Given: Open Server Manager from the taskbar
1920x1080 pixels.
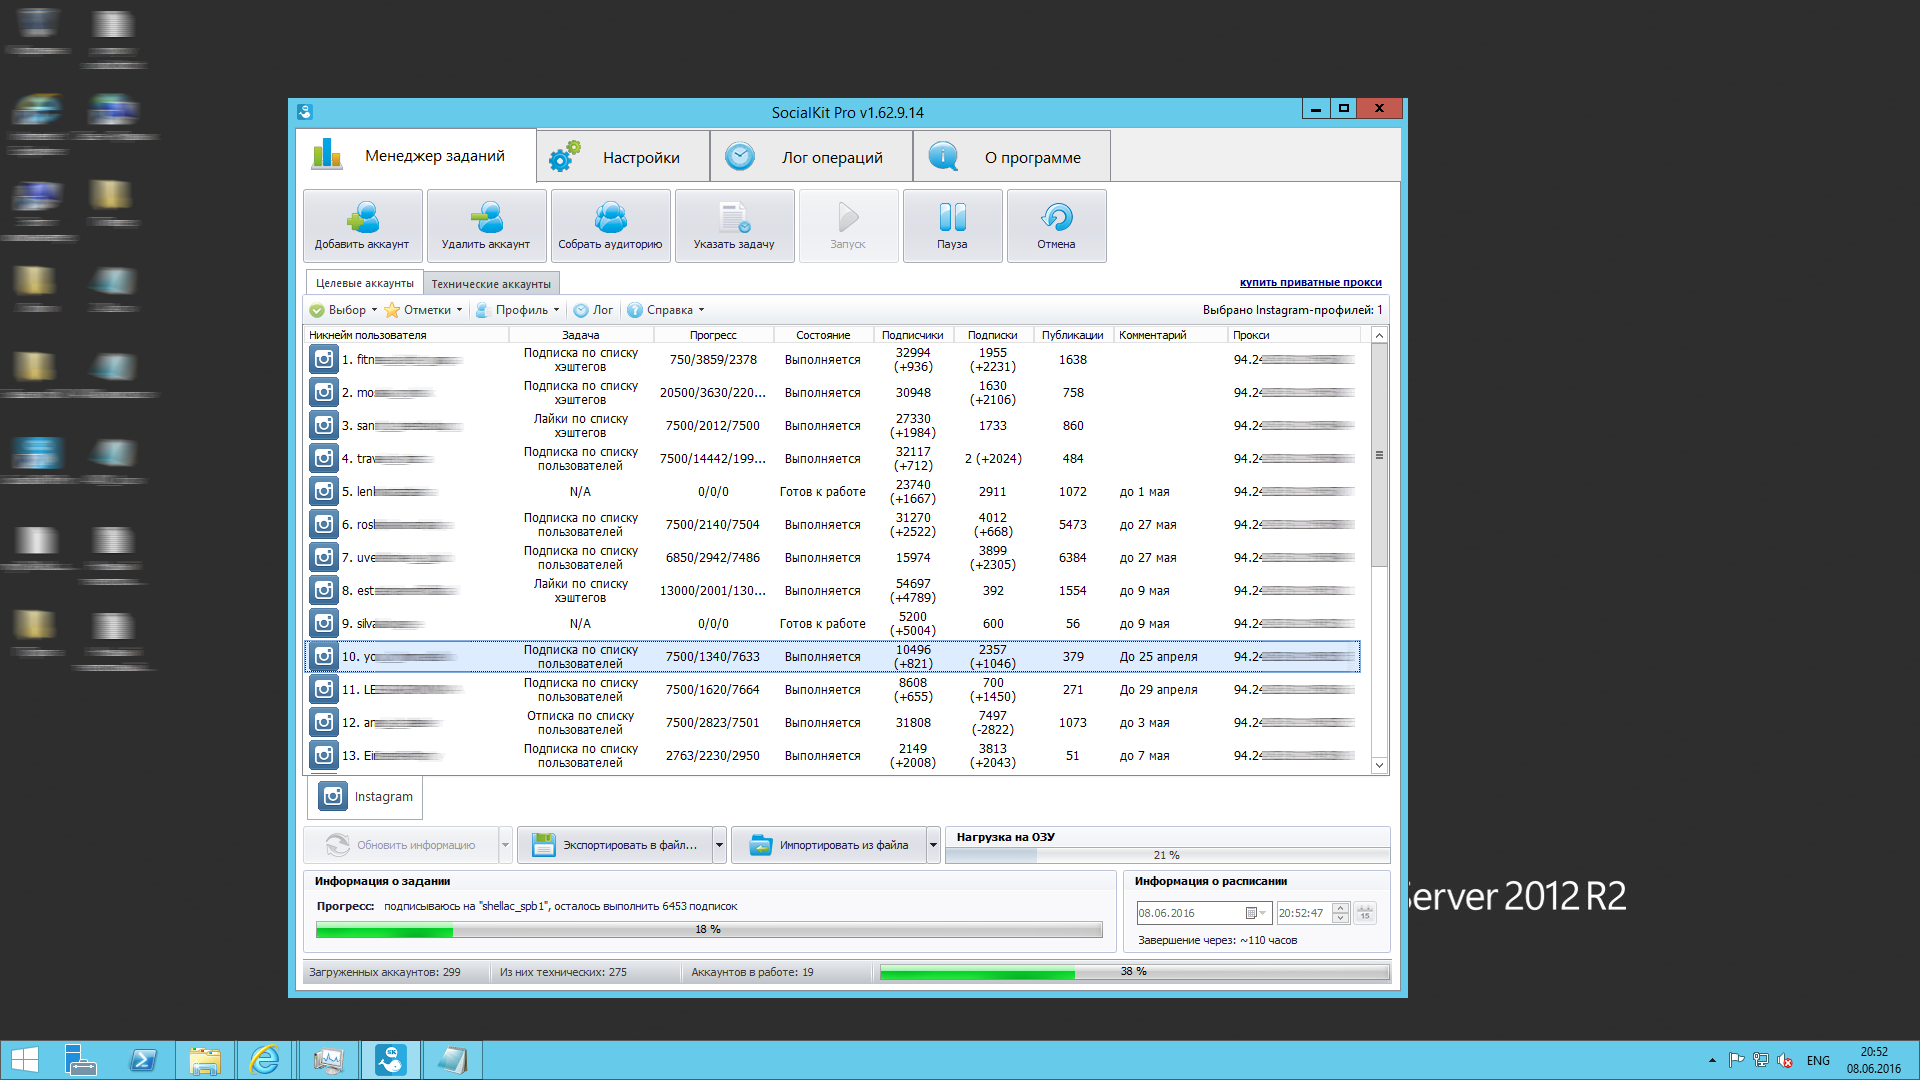Looking at the screenshot, I should point(80,1060).
